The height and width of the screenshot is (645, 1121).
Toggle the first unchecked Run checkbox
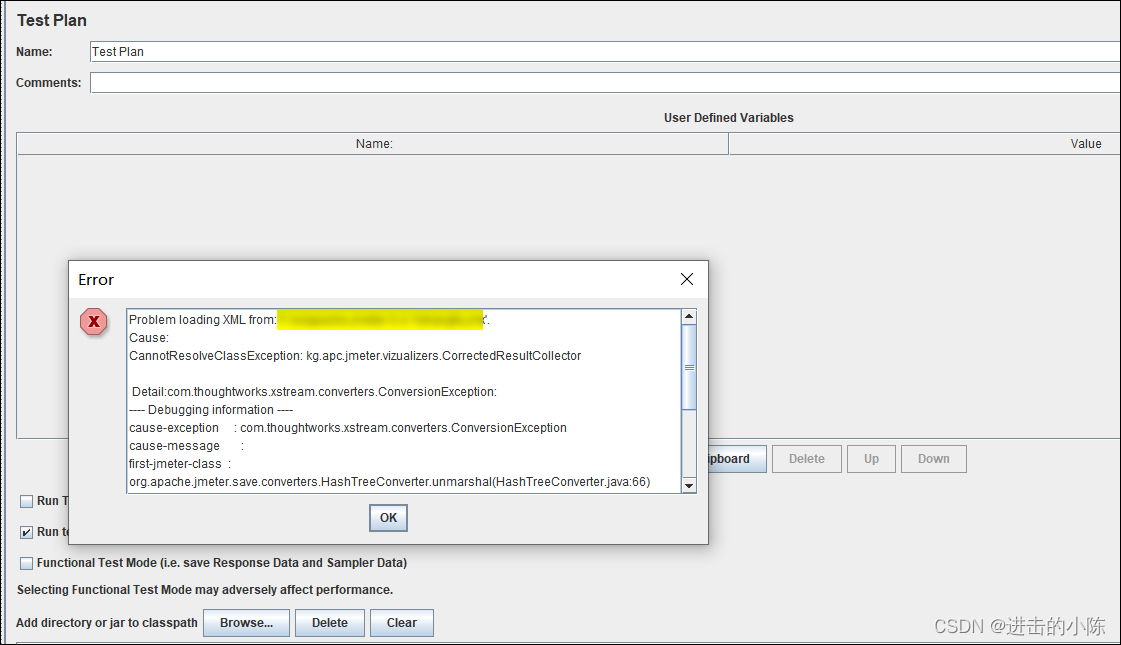(26, 501)
